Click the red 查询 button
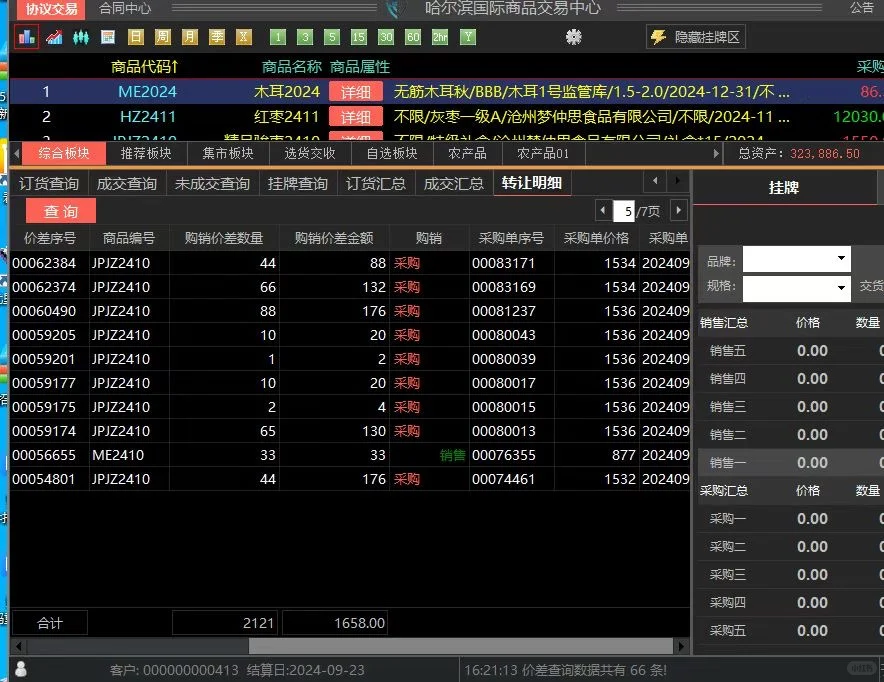The height and width of the screenshot is (682, 884). point(61,211)
